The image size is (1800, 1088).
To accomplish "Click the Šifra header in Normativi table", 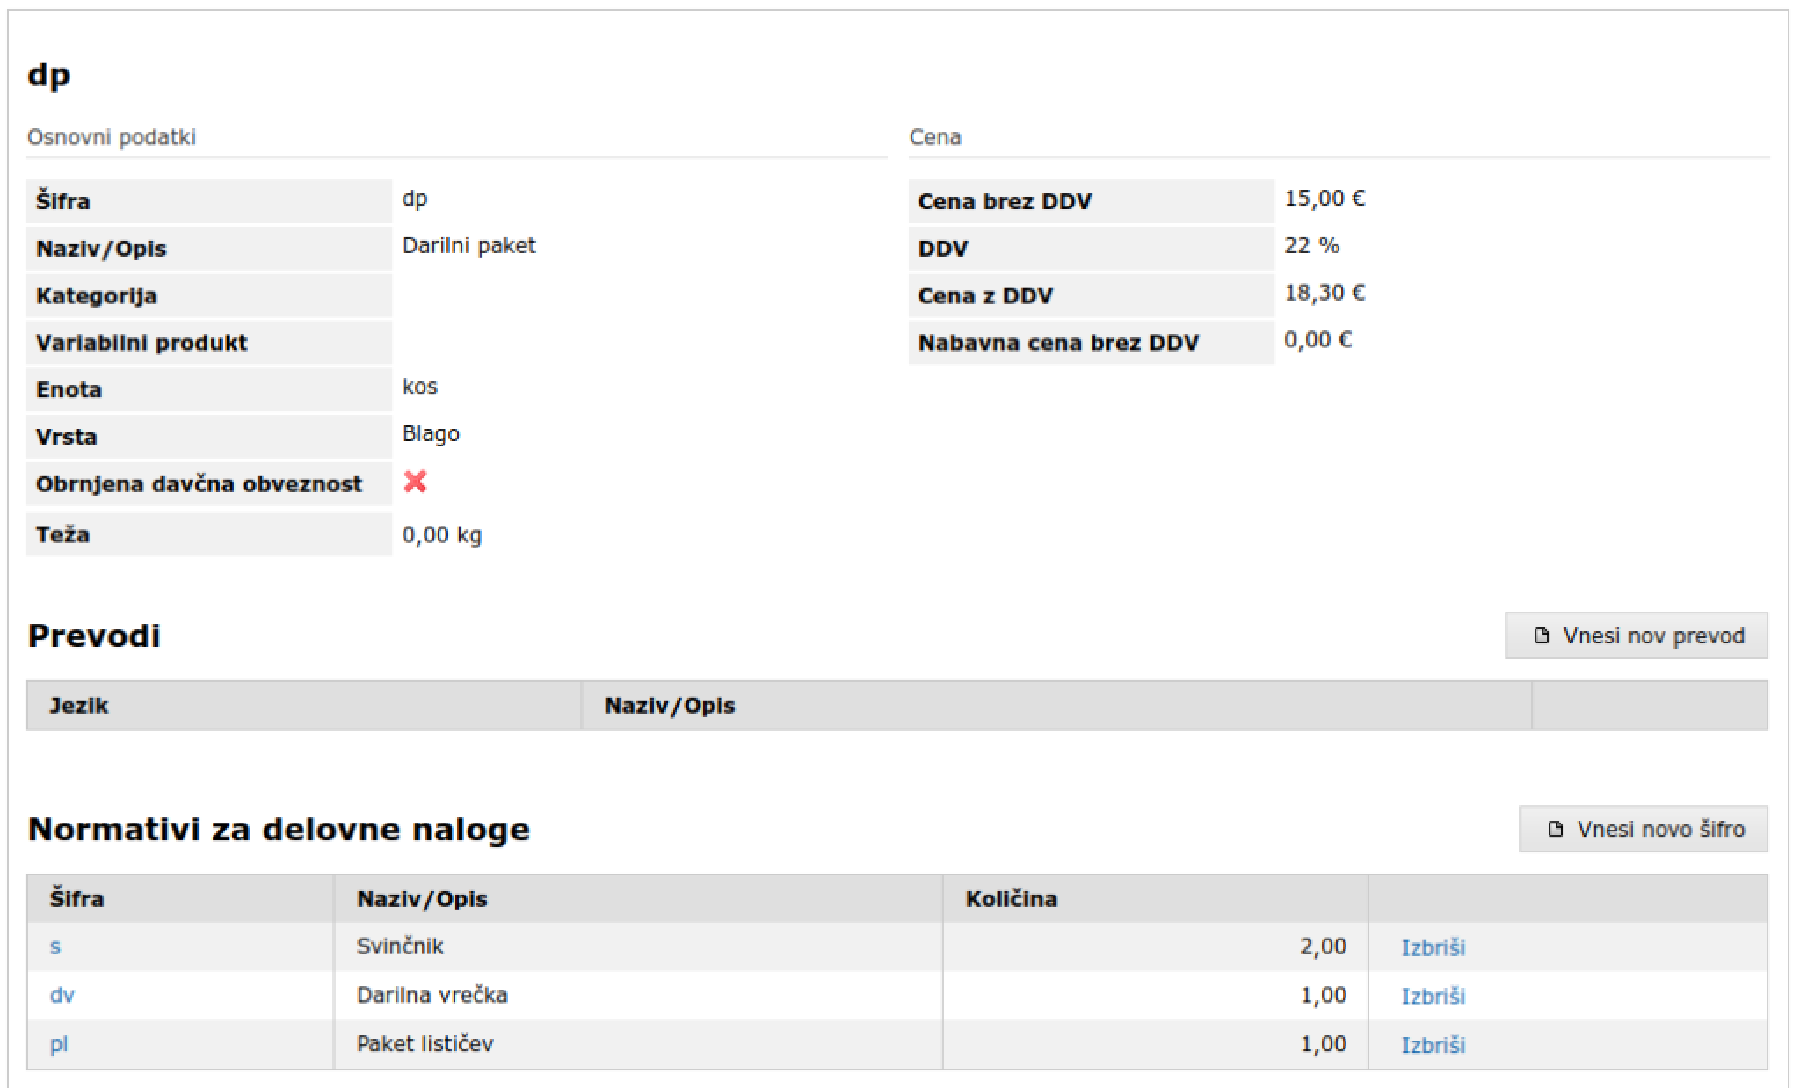I will (x=77, y=899).
